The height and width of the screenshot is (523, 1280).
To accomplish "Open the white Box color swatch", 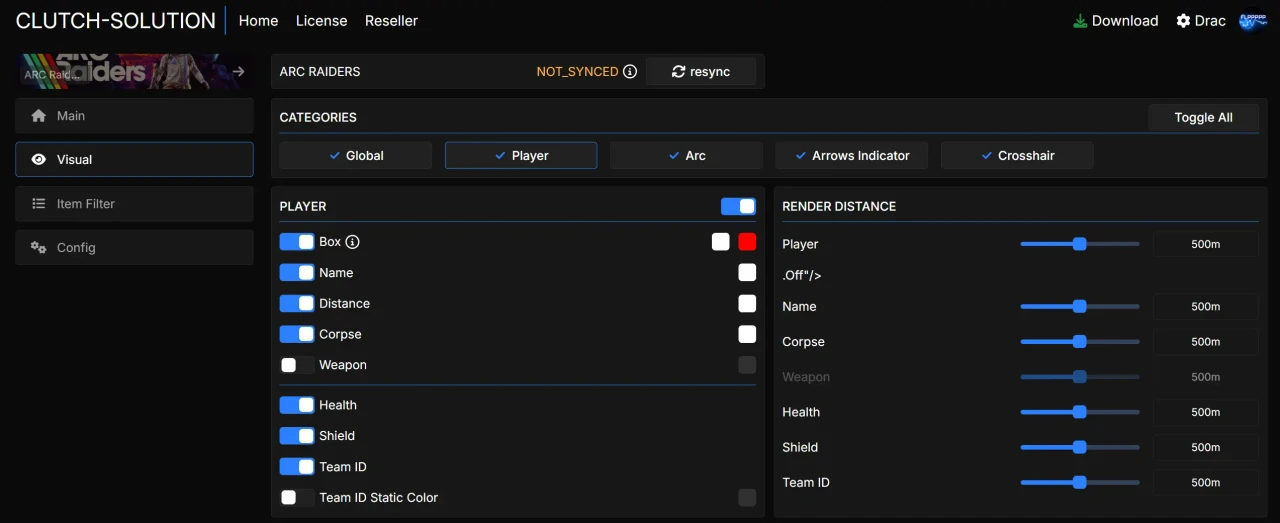I will 721,242.
